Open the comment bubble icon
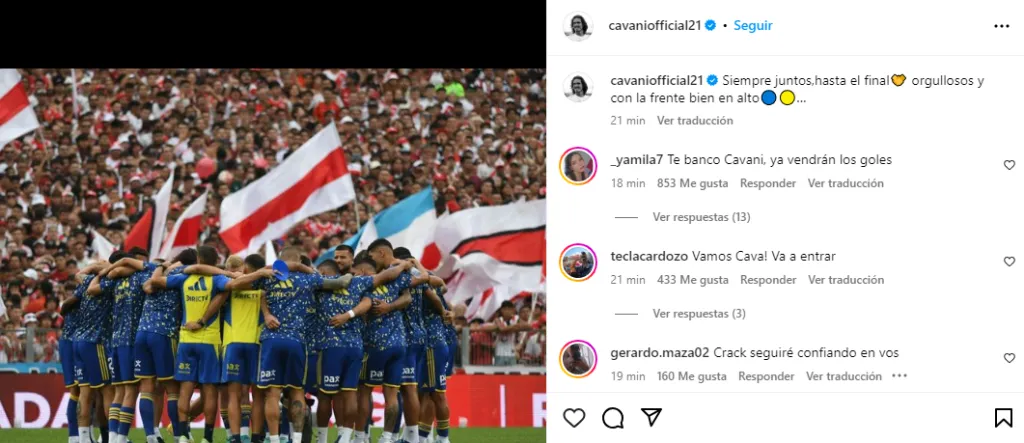The height and width of the screenshot is (443, 1024). point(613,418)
